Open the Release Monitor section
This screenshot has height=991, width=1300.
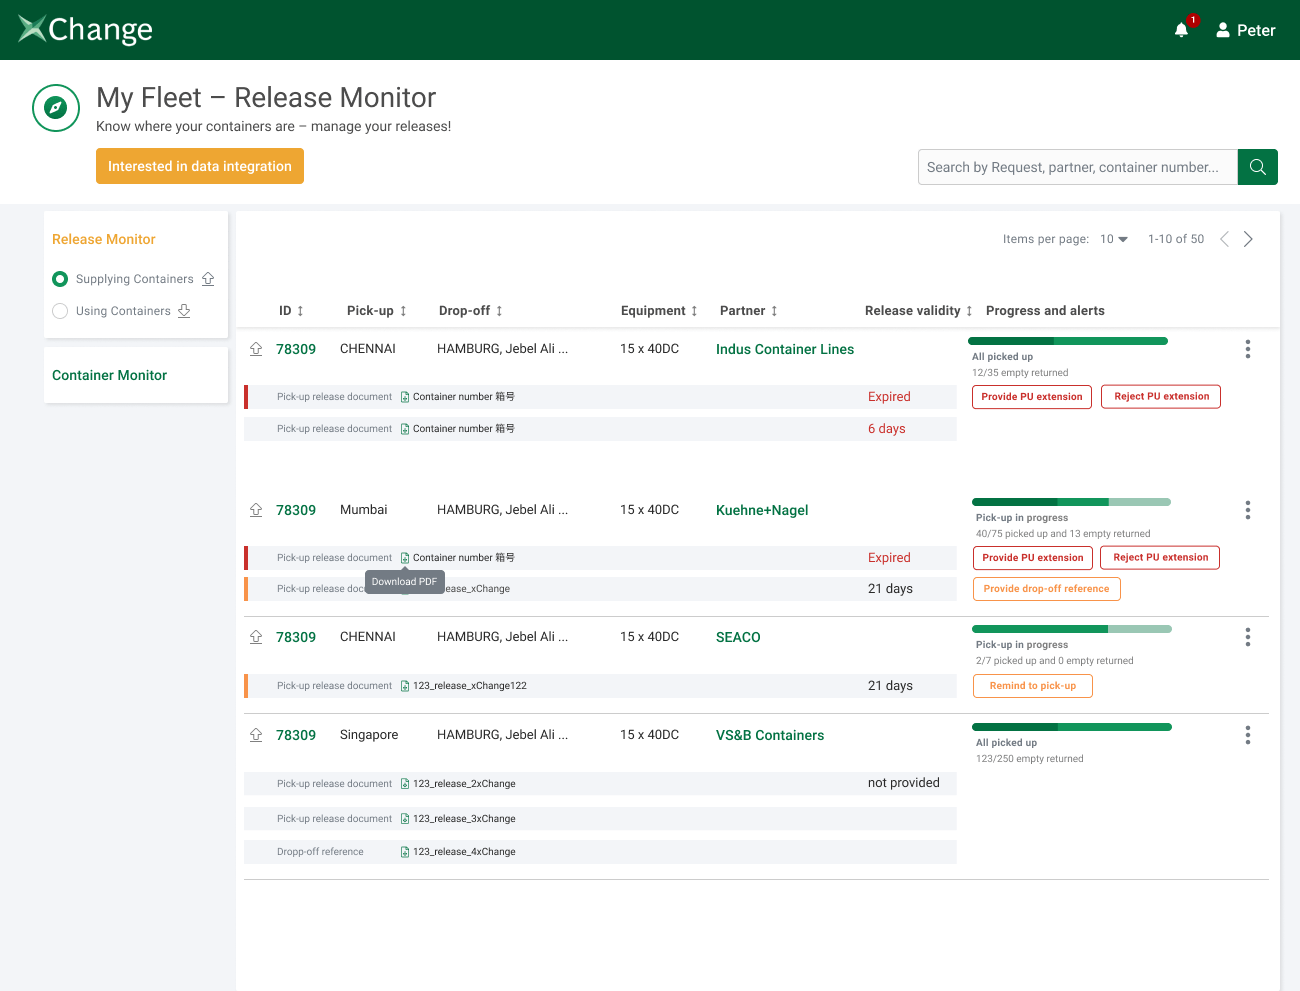104,239
